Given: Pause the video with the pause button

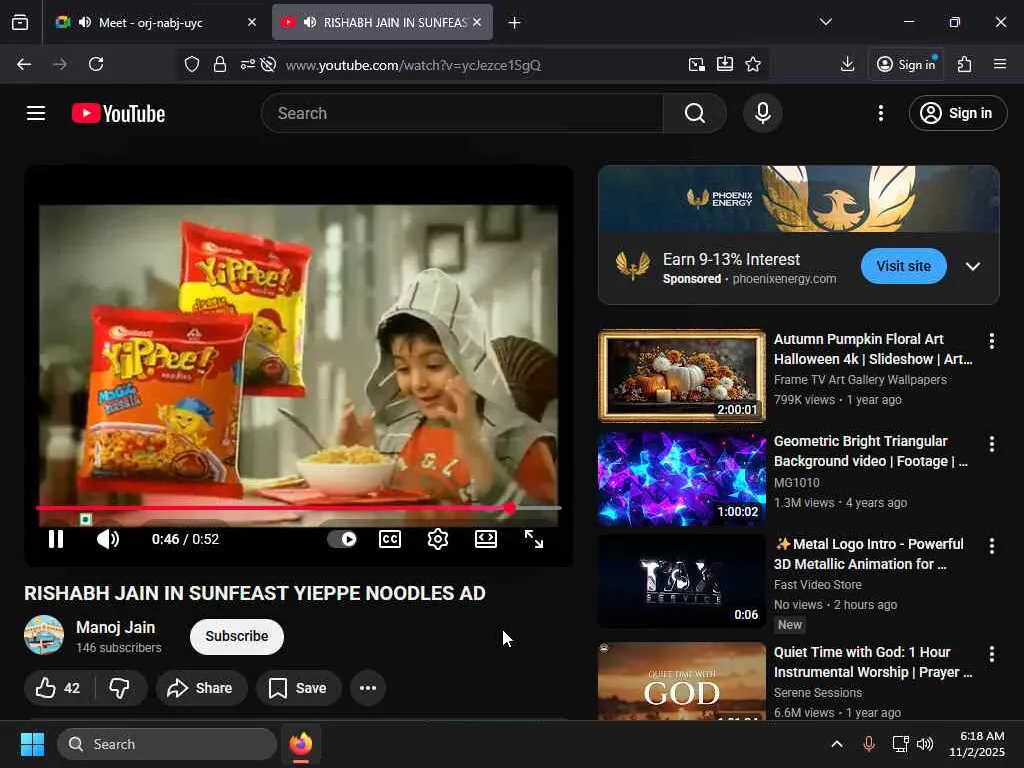Looking at the screenshot, I should tap(56, 539).
